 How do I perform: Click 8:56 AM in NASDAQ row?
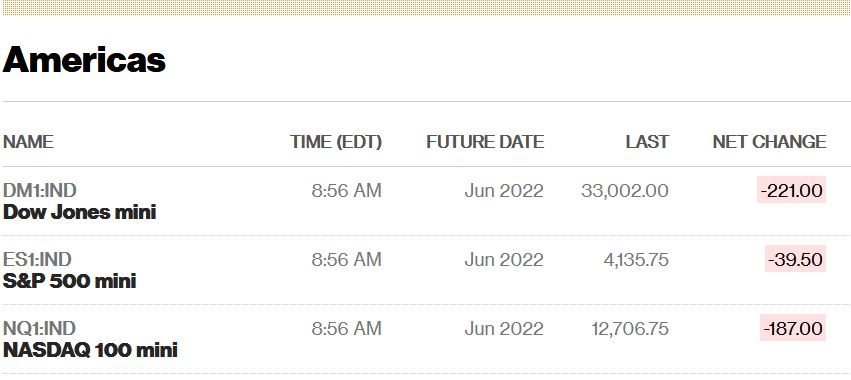coord(346,328)
